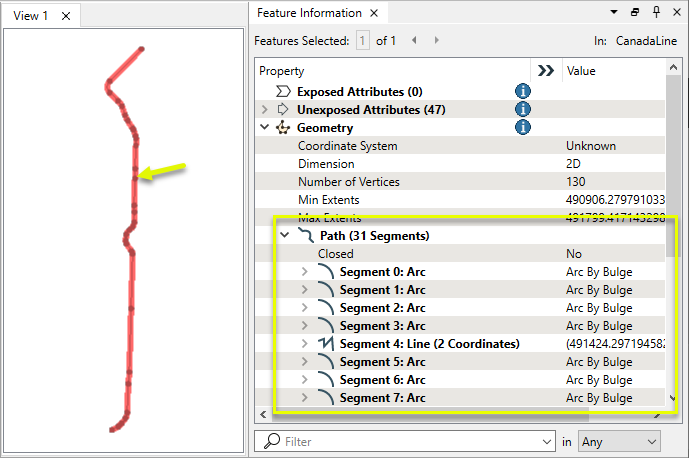Collapse the Path (31 Segments) node
Image resolution: width=689 pixels, height=458 pixels.
[x=285, y=236]
